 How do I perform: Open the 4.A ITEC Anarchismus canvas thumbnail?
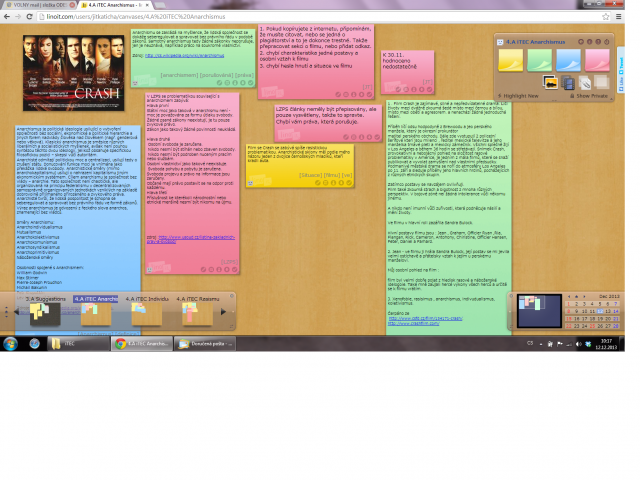click(x=96, y=314)
